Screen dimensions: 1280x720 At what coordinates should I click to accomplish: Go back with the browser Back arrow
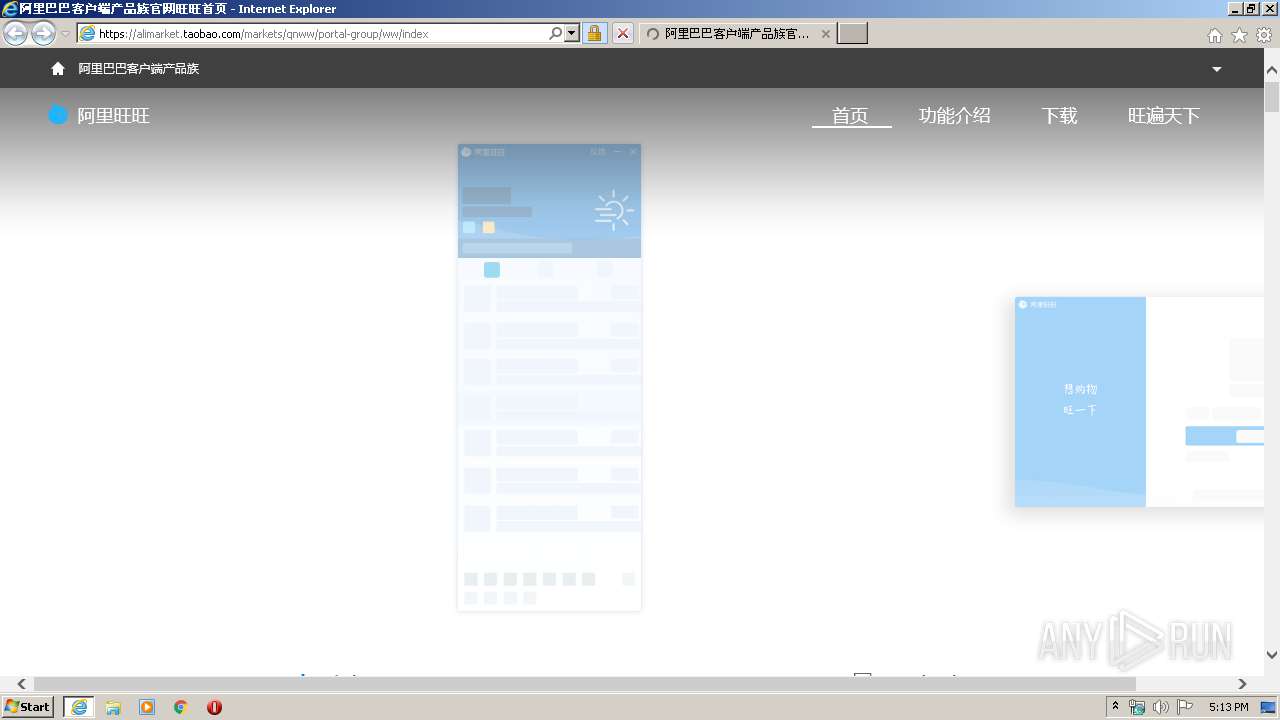[15, 33]
